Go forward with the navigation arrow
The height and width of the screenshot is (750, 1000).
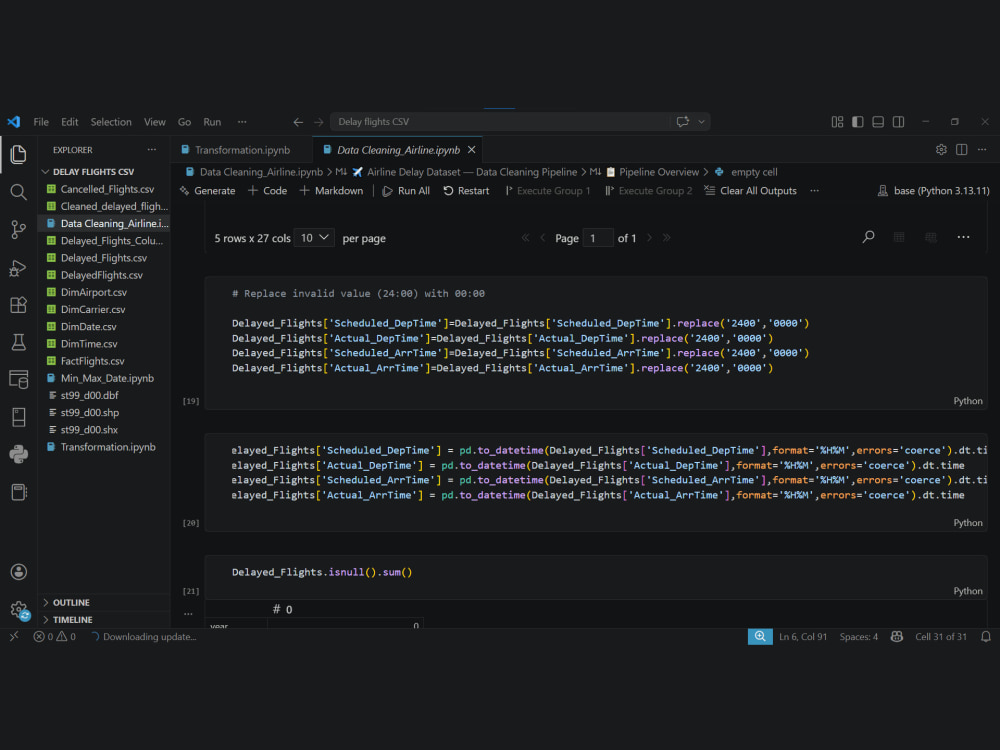point(318,122)
